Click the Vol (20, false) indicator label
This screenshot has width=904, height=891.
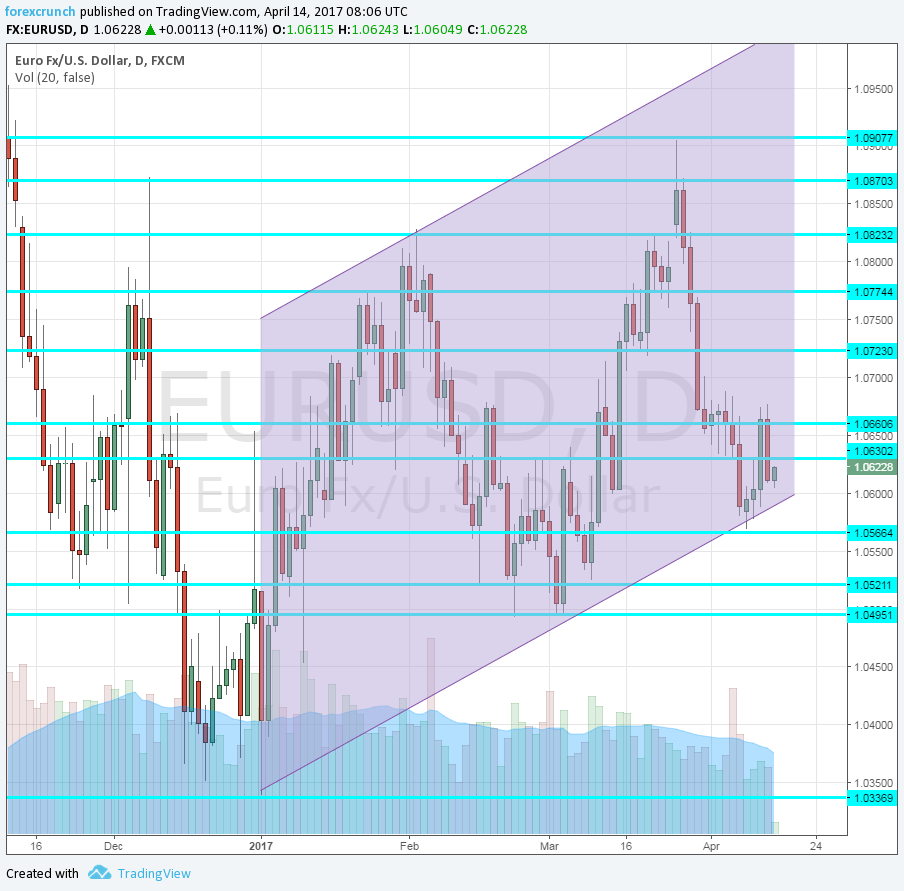click(55, 78)
